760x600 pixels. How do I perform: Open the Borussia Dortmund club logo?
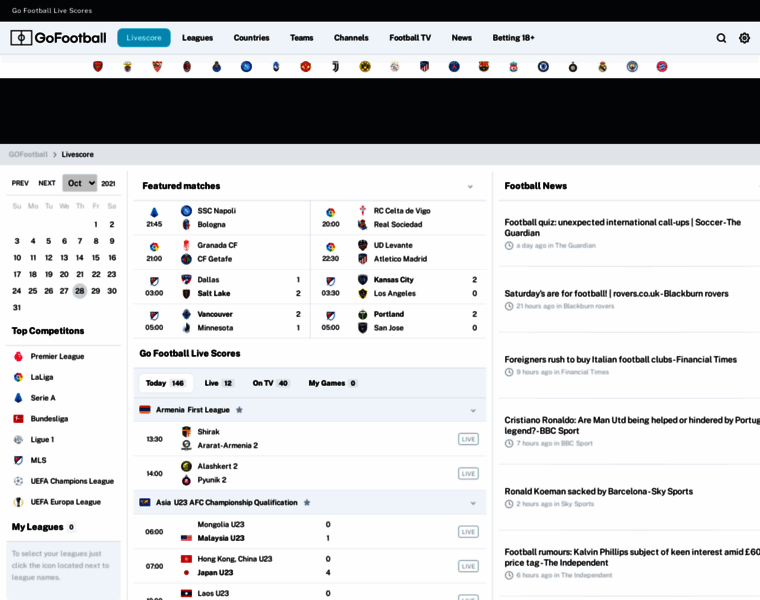point(365,66)
